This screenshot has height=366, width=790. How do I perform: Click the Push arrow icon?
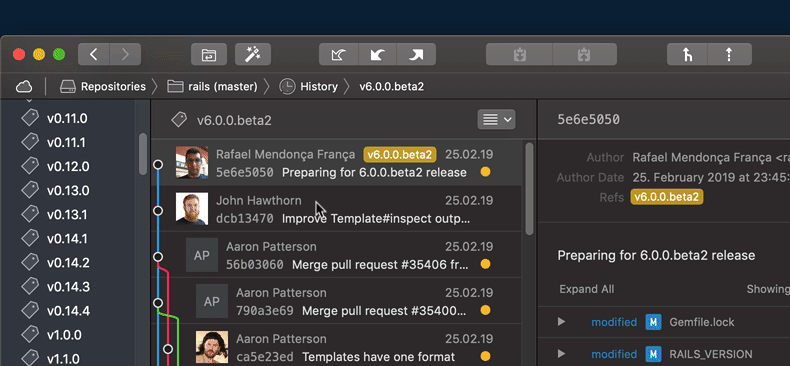click(416, 54)
